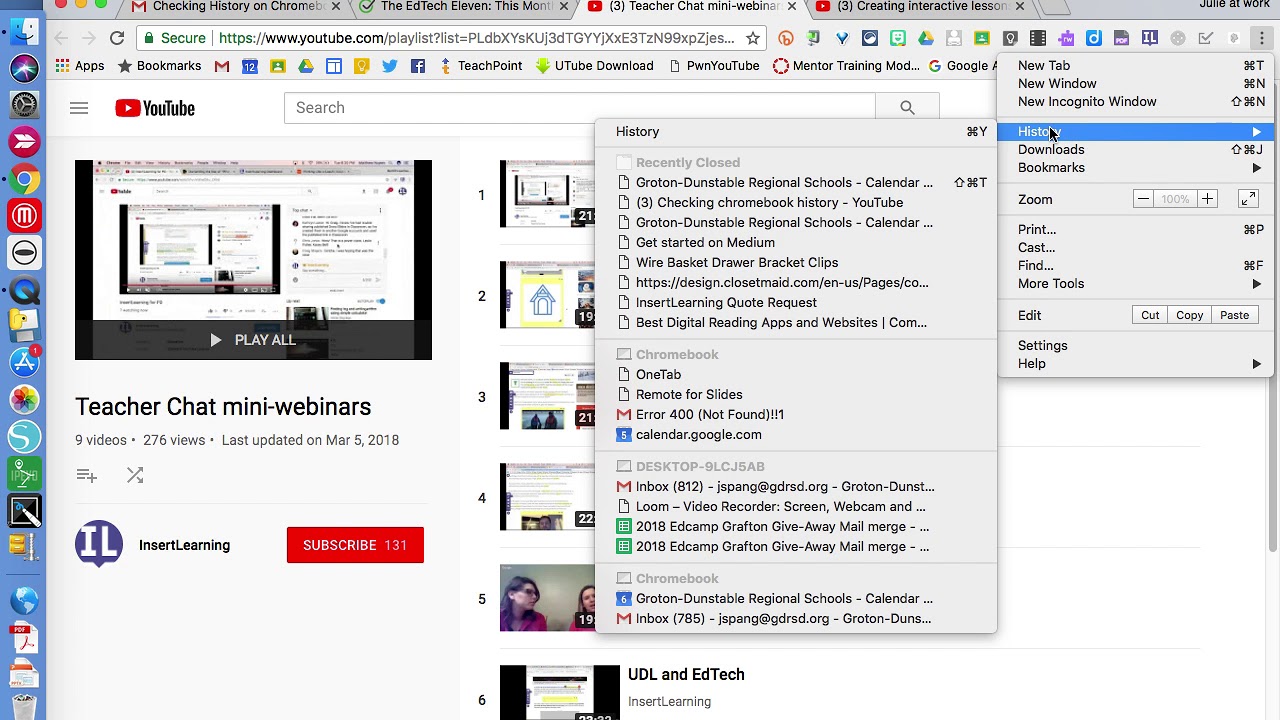Open the UDL and EdTech video
The height and width of the screenshot is (720, 1280).
click(x=686, y=675)
